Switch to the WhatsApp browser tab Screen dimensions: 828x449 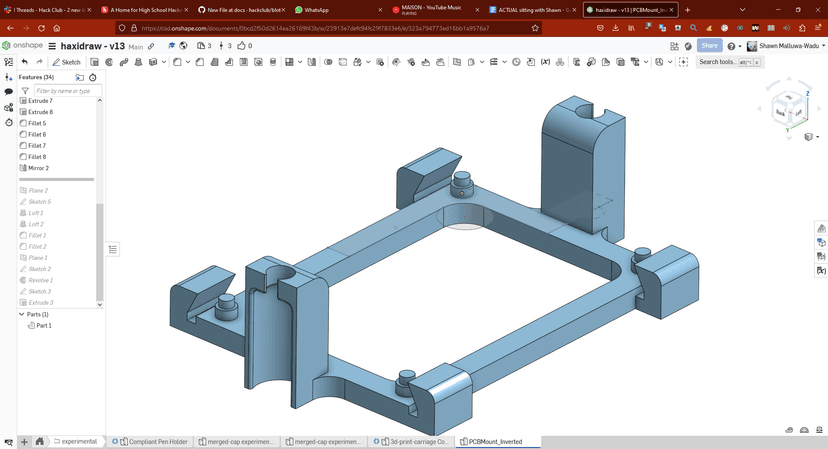[317, 10]
